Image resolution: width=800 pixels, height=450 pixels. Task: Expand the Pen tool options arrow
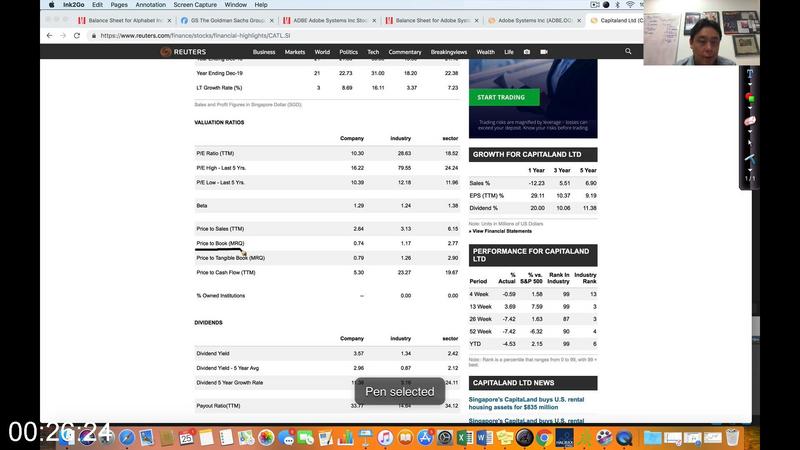749,170
